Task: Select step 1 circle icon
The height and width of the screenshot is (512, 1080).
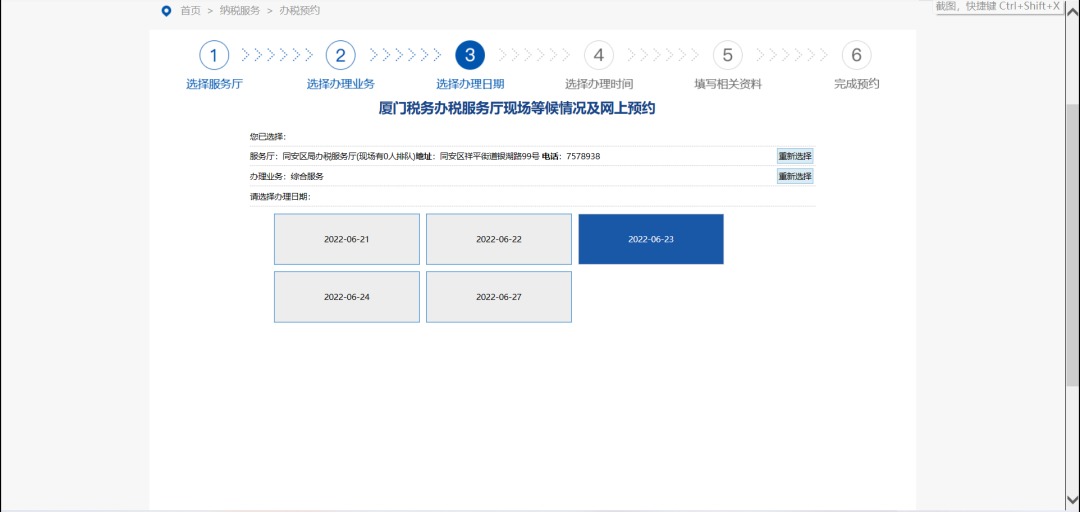Action: [214, 55]
